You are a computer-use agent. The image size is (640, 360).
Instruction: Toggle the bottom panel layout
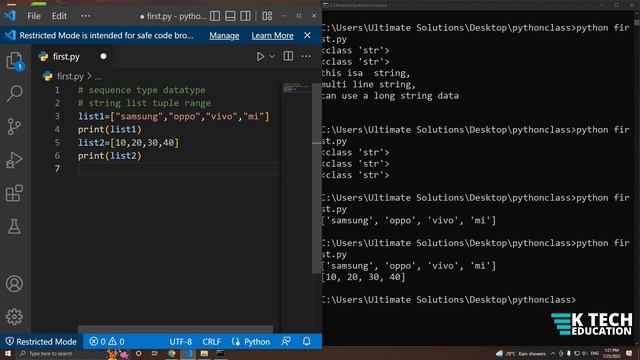pyautogui.click(x=230, y=16)
